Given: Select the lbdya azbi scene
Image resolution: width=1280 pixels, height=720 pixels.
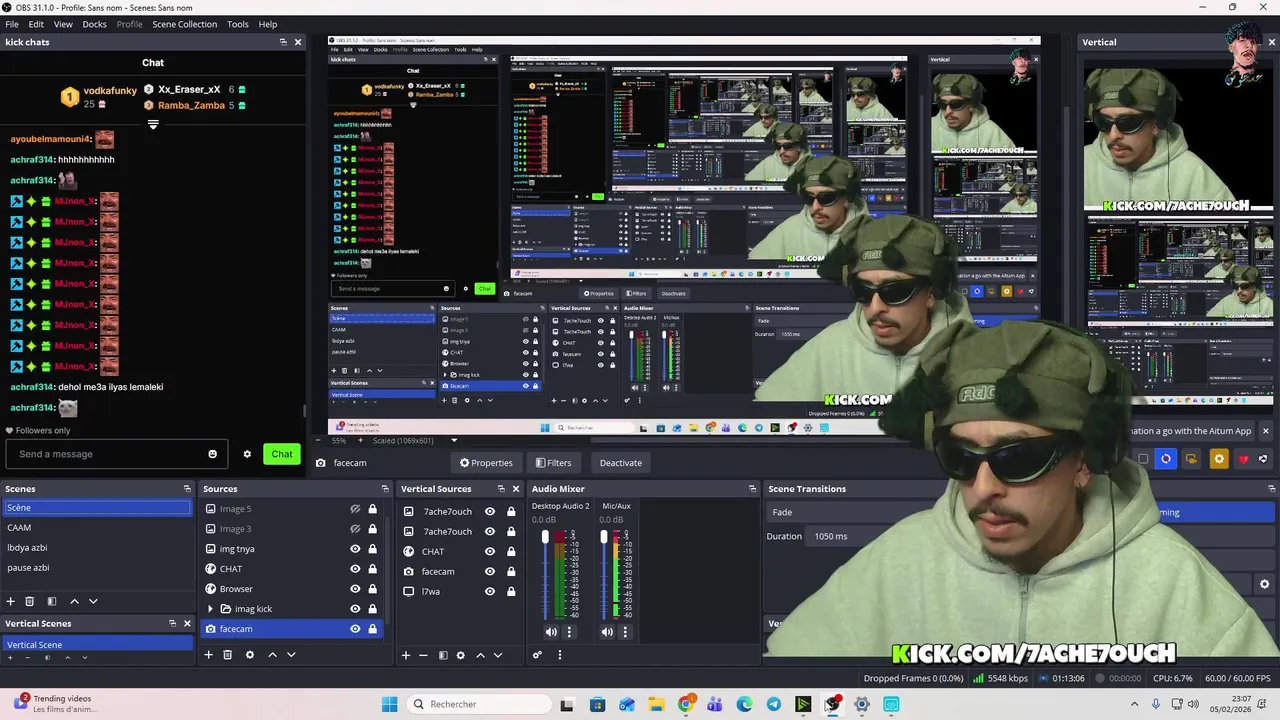Looking at the screenshot, I should pyautogui.click(x=96, y=548).
